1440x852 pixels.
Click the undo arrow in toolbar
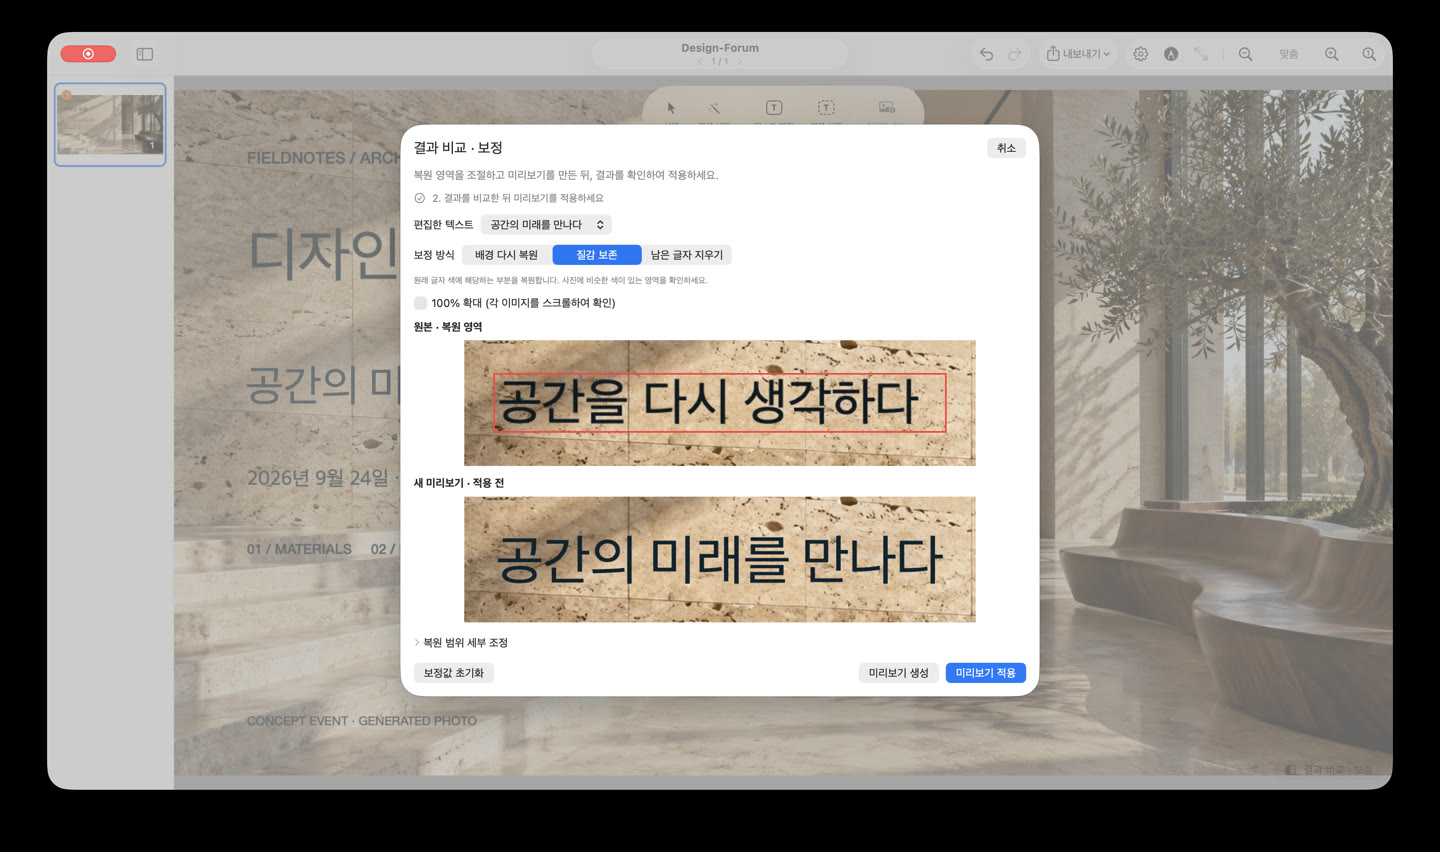pyautogui.click(x=987, y=54)
